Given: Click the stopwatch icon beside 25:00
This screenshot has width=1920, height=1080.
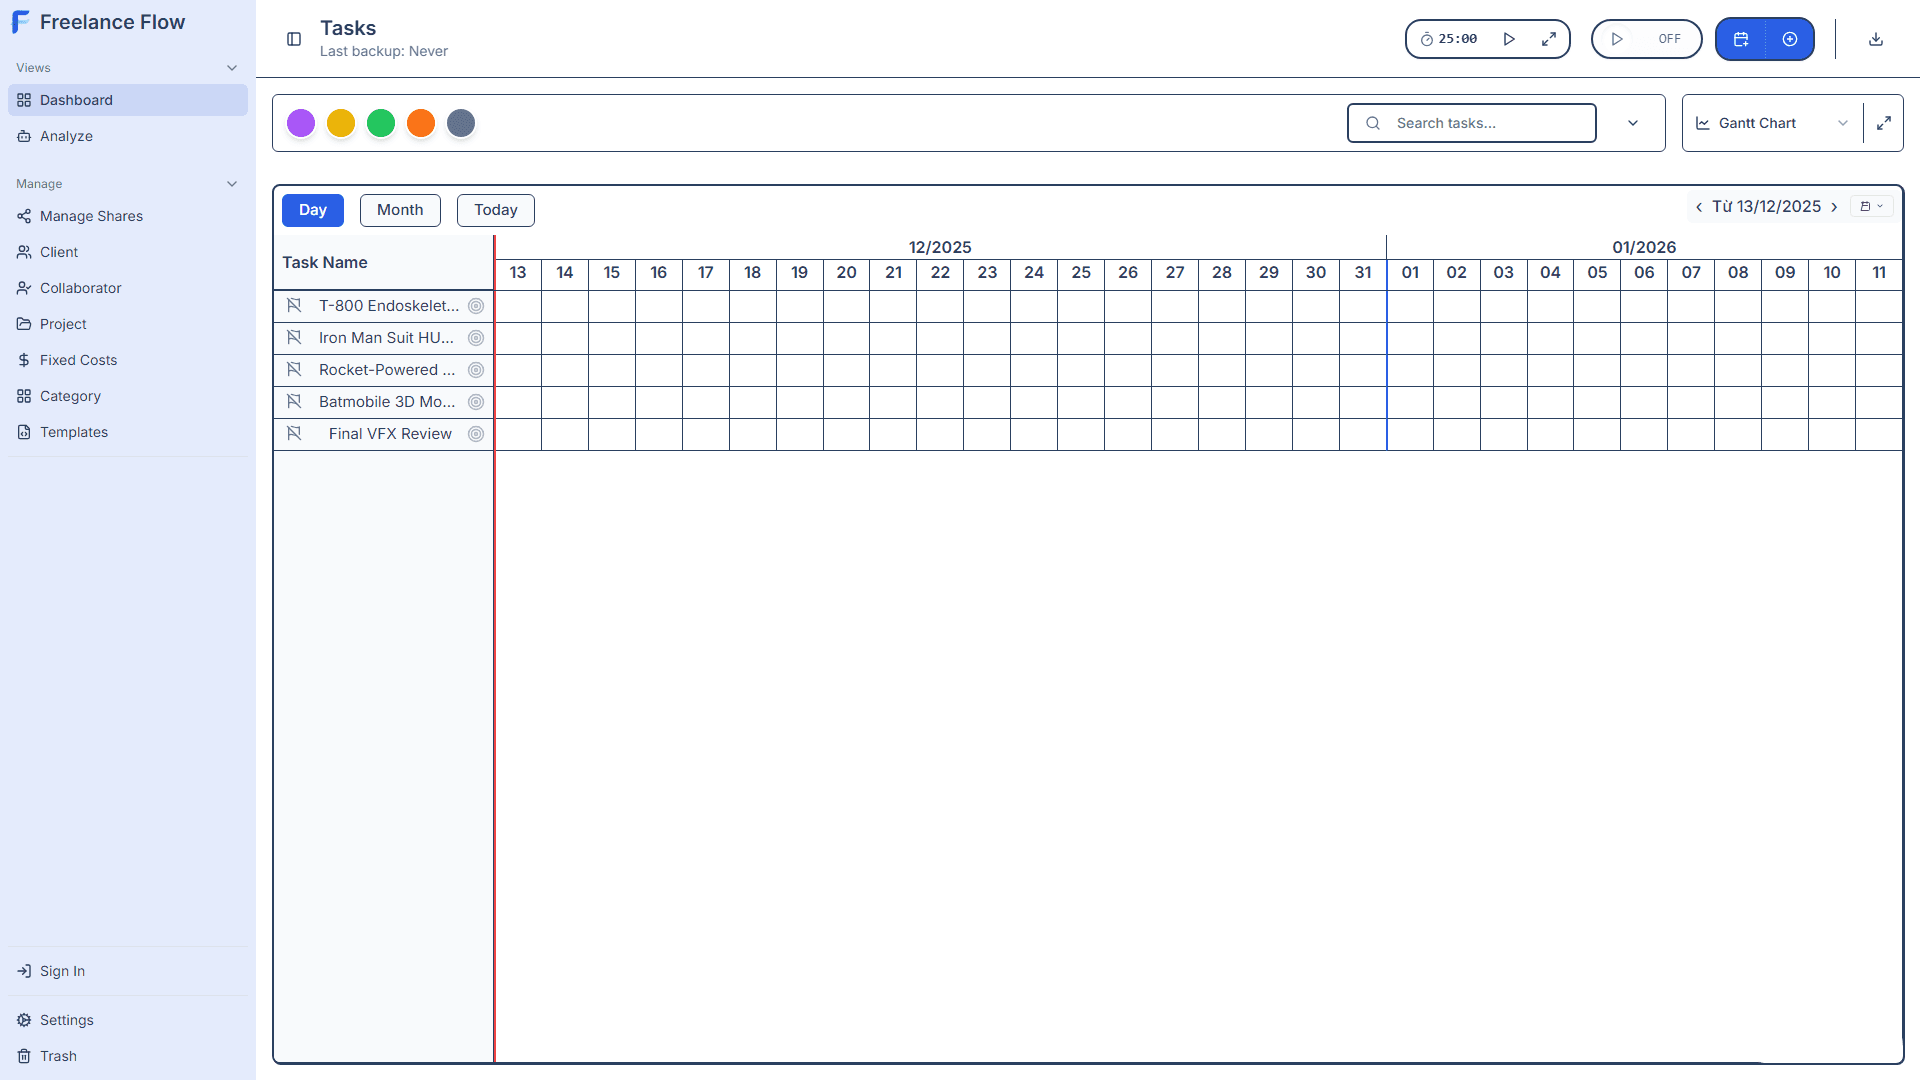Looking at the screenshot, I should [x=1426, y=39].
